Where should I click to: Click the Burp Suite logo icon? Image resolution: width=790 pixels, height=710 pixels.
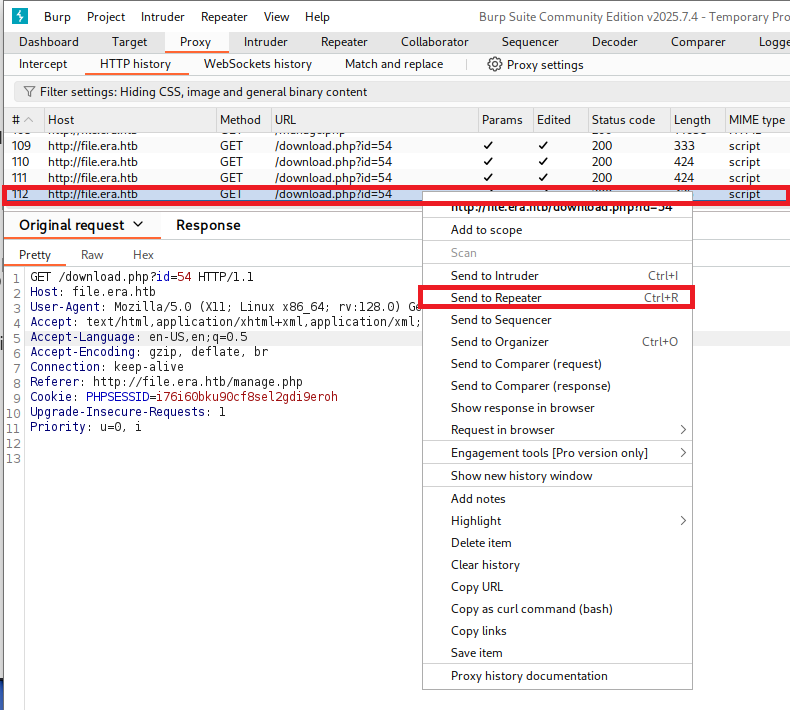21,16
